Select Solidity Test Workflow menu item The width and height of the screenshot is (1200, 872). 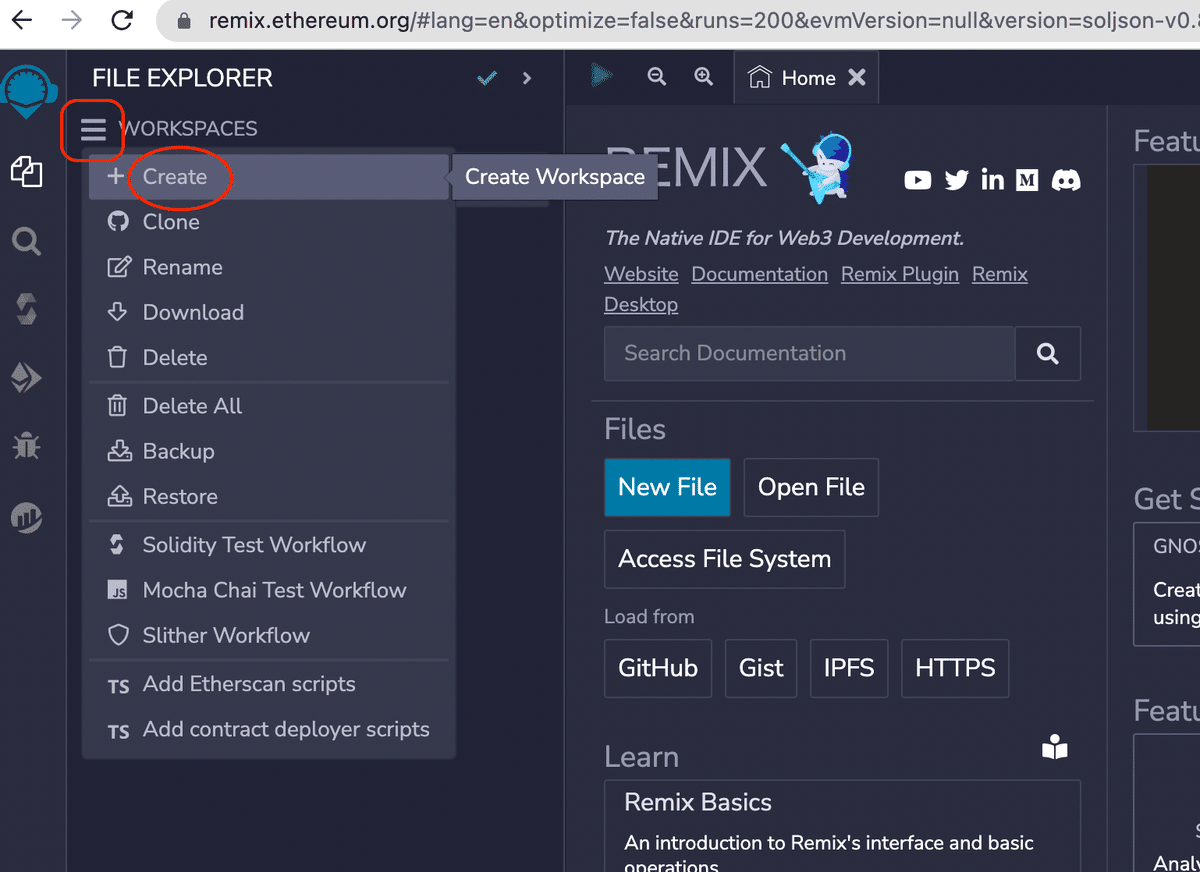[269, 545]
